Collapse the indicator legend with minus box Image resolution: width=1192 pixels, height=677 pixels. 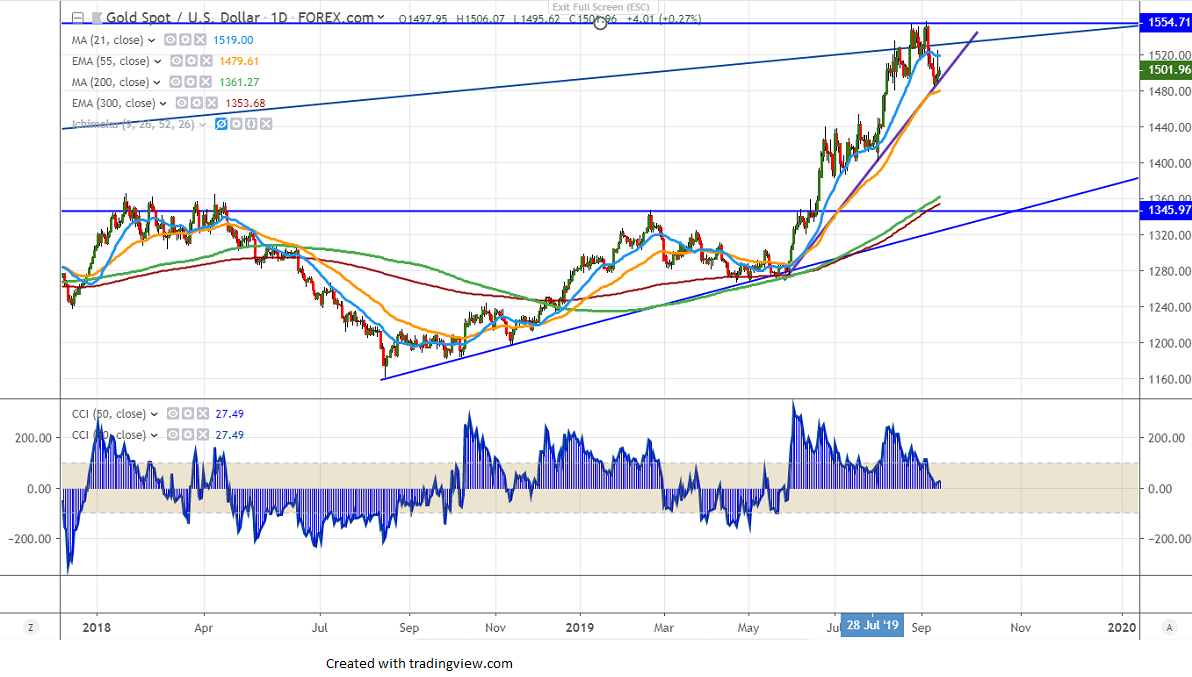pos(76,18)
